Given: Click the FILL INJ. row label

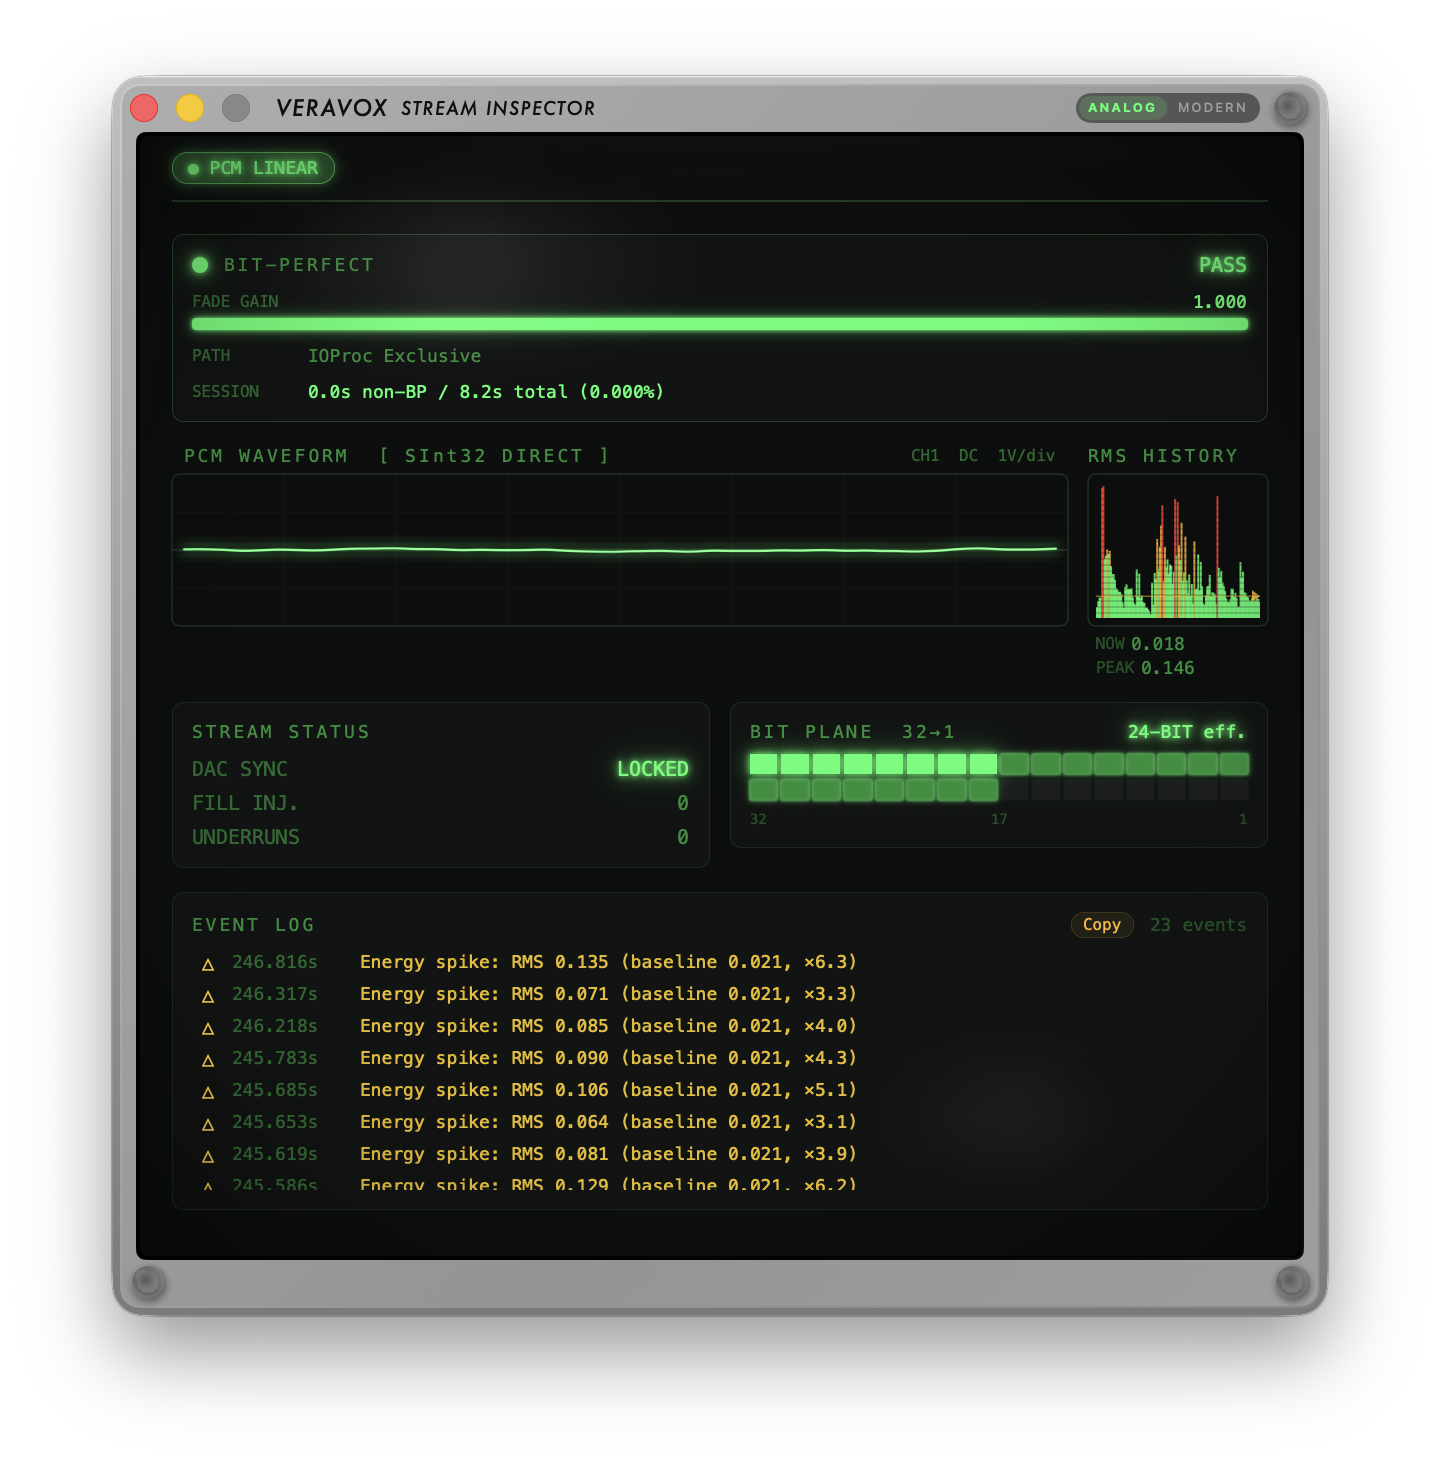Looking at the screenshot, I should (x=245, y=803).
